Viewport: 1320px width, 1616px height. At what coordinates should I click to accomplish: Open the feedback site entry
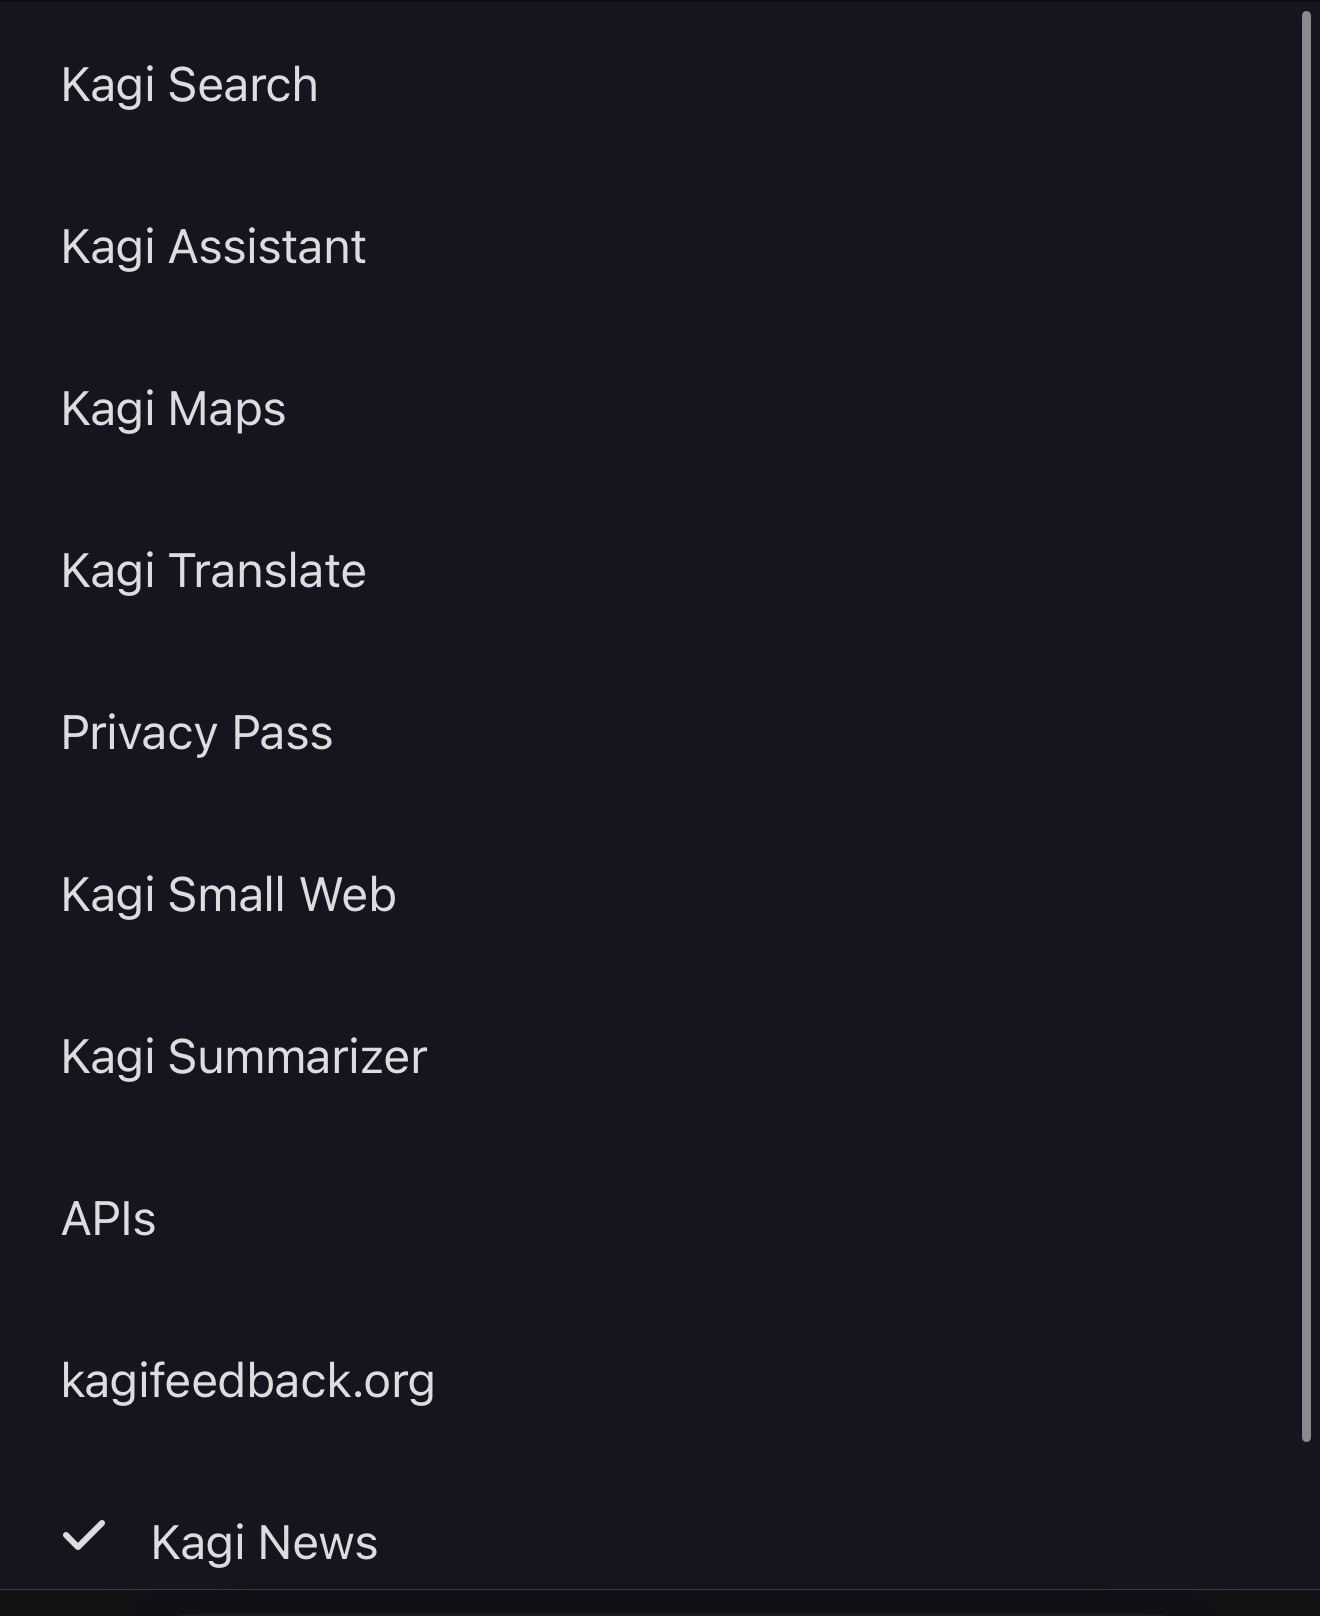pyautogui.click(x=247, y=1381)
